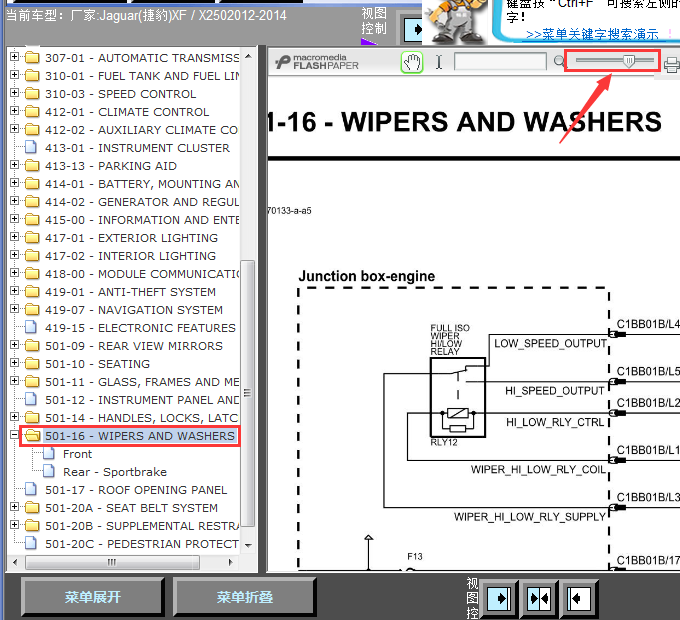Click the horizontal scrollbar thumb

pyautogui.click(x=112, y=562)
